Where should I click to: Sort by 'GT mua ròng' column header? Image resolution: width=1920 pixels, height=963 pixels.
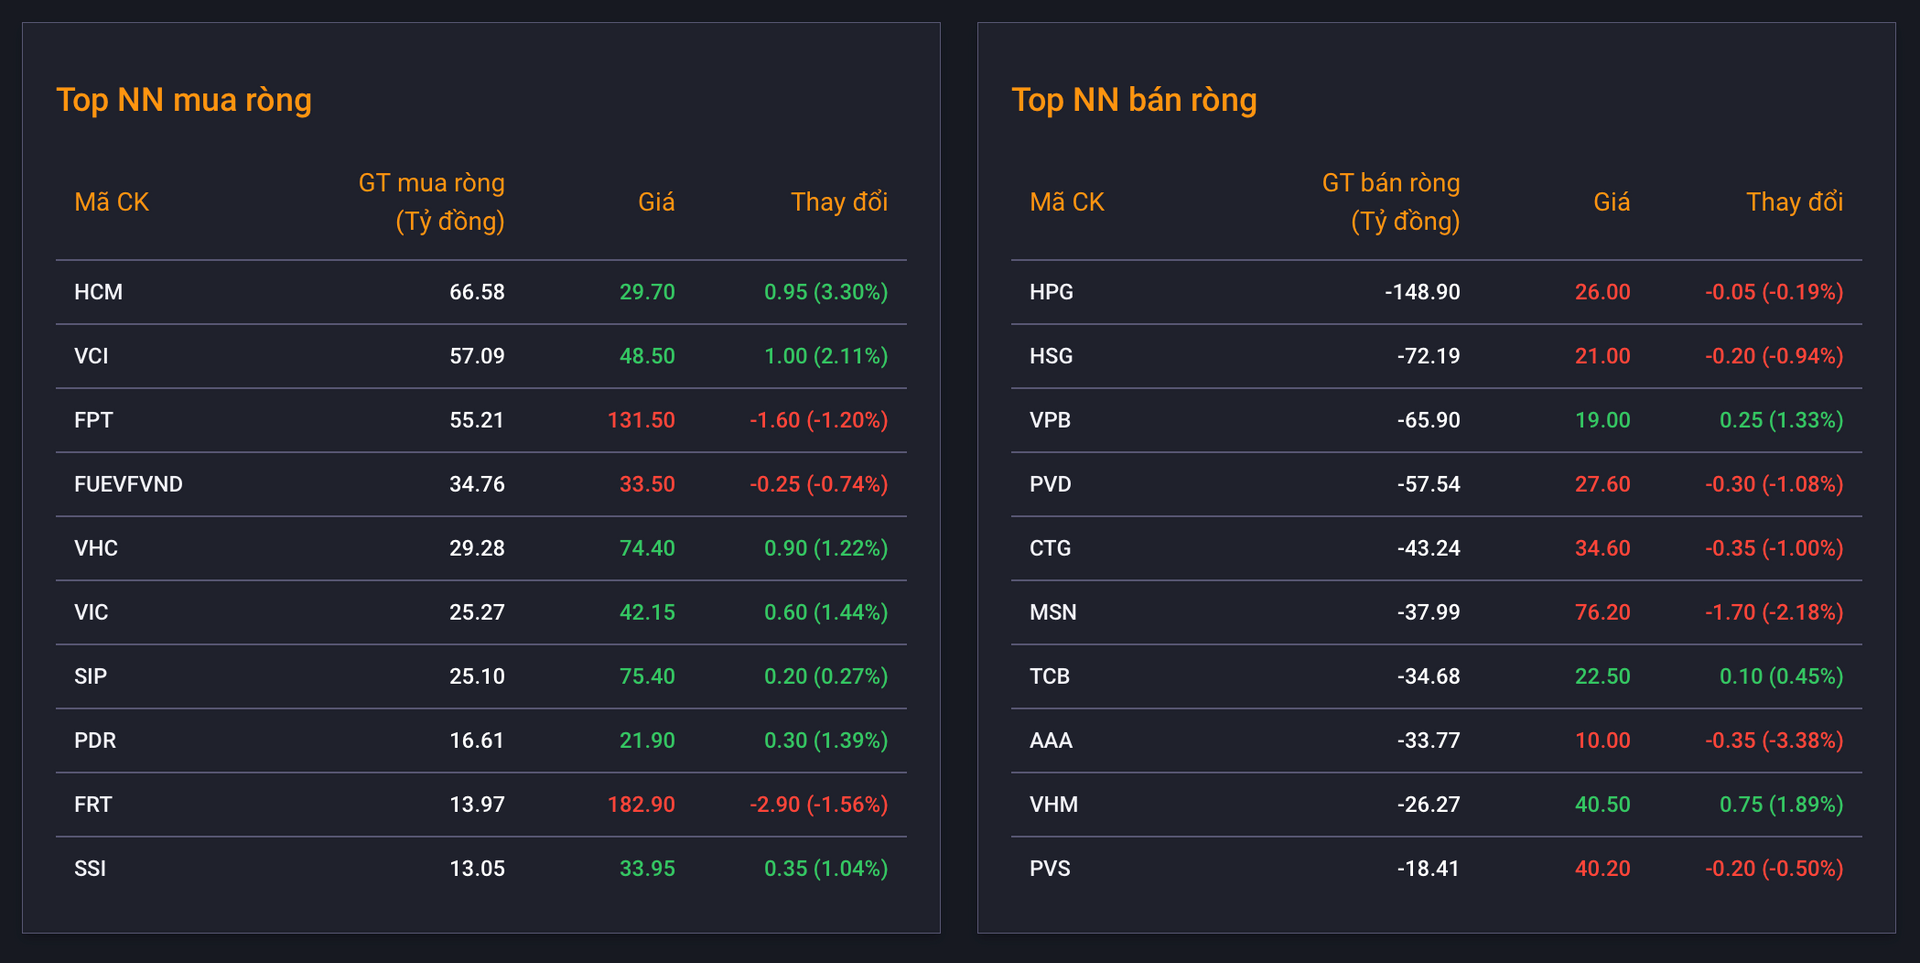431,202
